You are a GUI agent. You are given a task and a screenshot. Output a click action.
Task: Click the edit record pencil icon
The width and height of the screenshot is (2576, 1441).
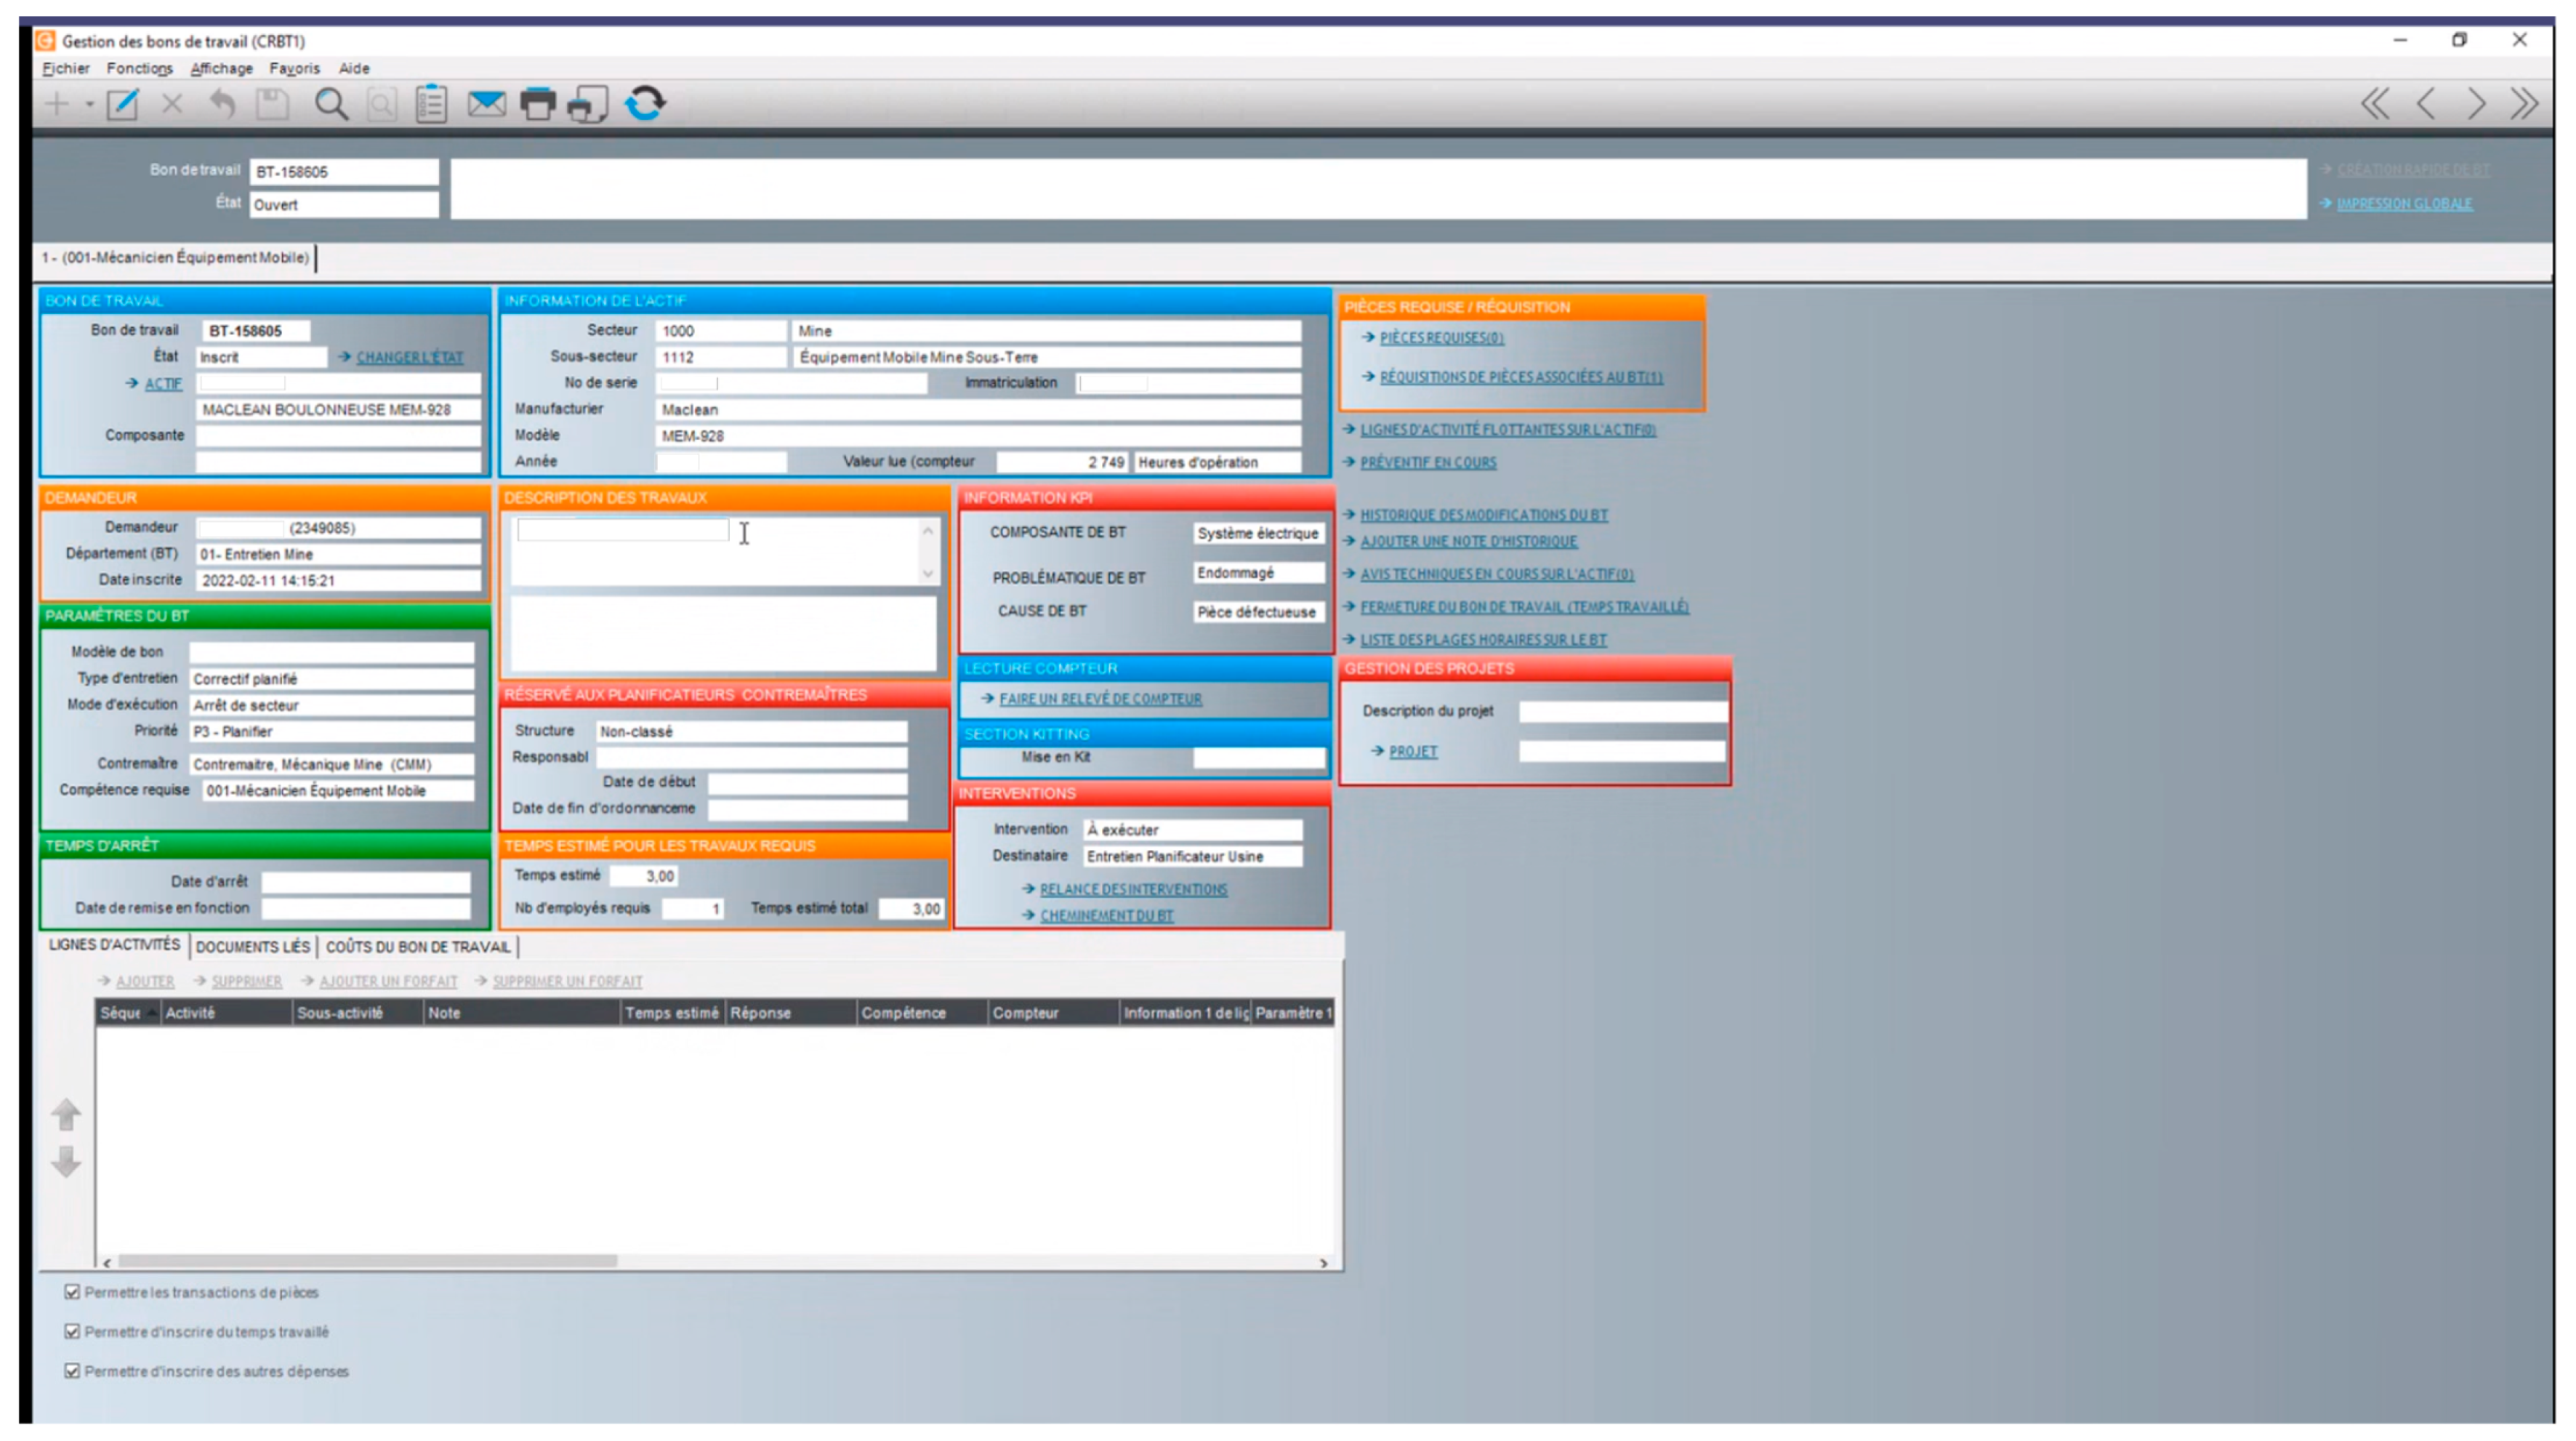coord(123,104)
